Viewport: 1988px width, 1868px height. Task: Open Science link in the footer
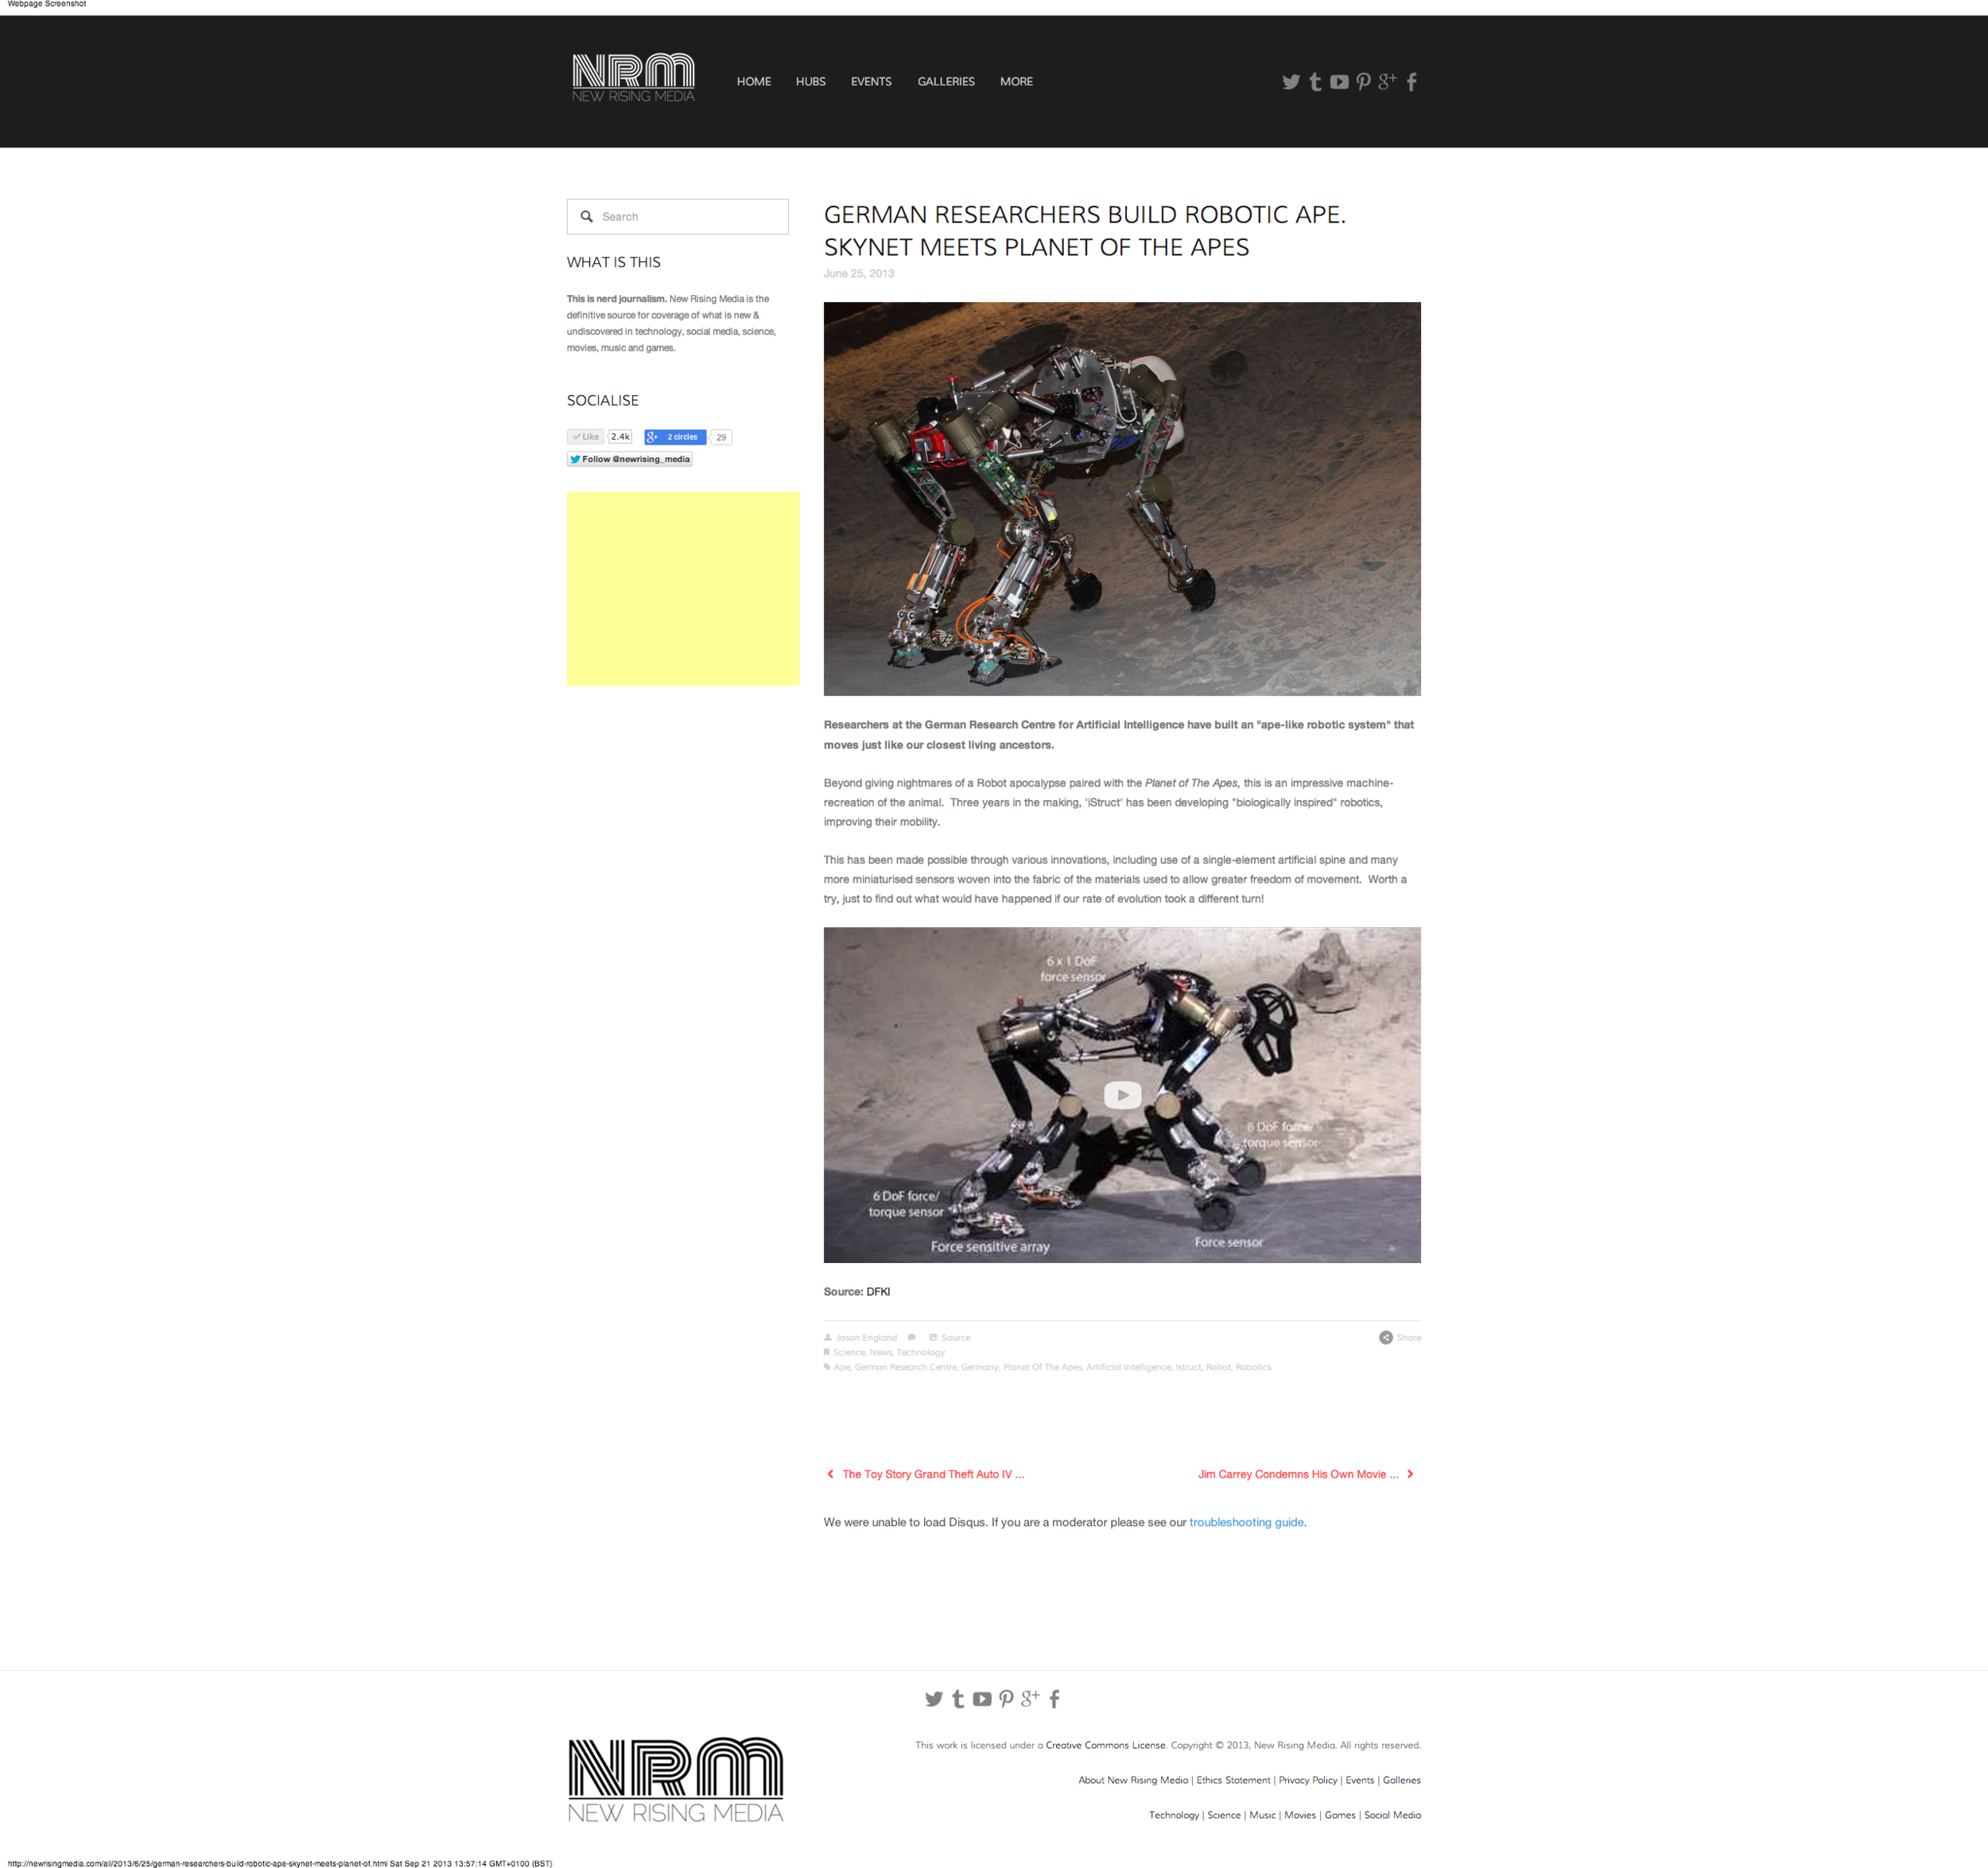[1224, 1815]
